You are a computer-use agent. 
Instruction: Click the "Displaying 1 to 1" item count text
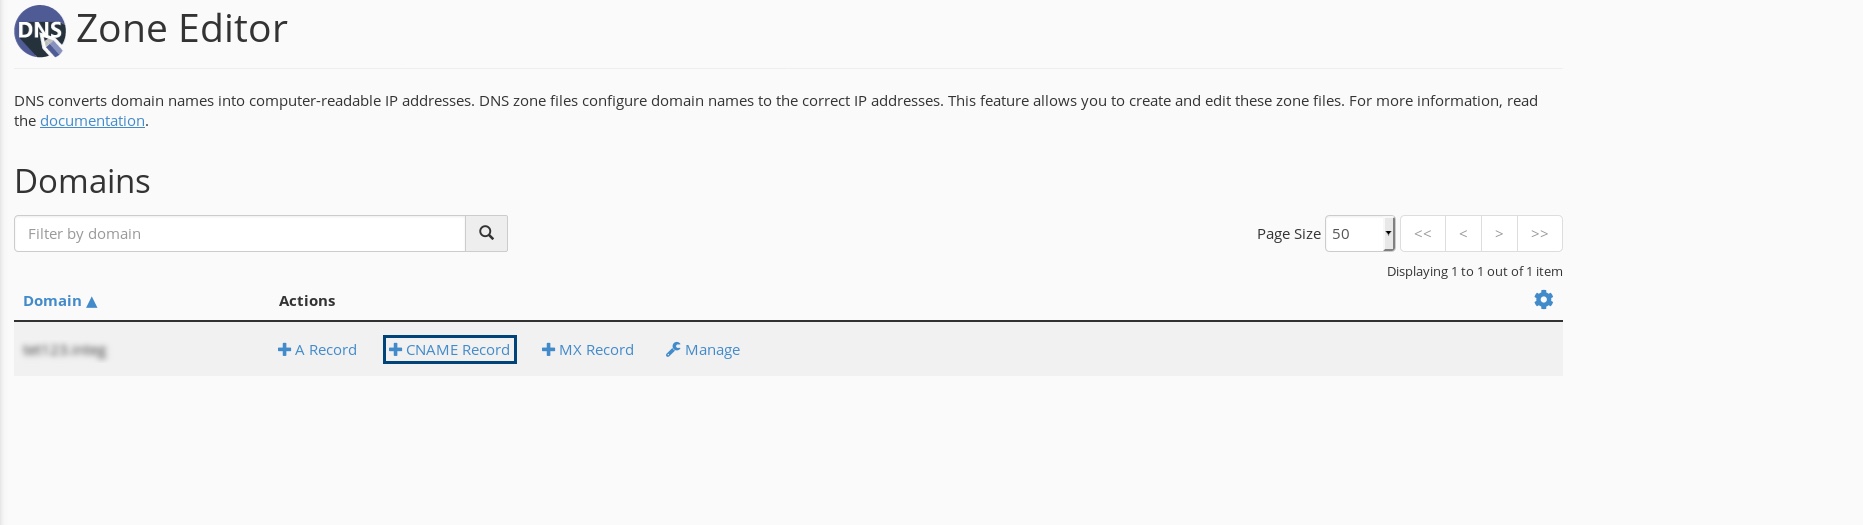(x=1473, y=272)
